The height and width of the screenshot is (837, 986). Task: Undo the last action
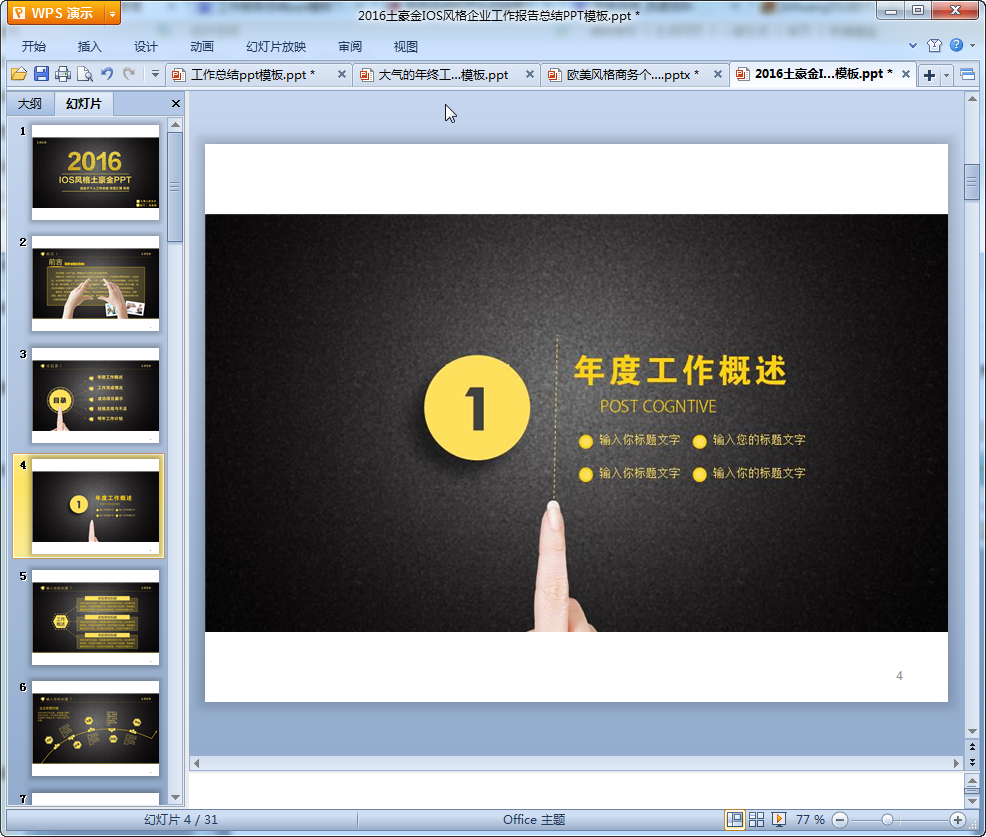pos(107,74)
